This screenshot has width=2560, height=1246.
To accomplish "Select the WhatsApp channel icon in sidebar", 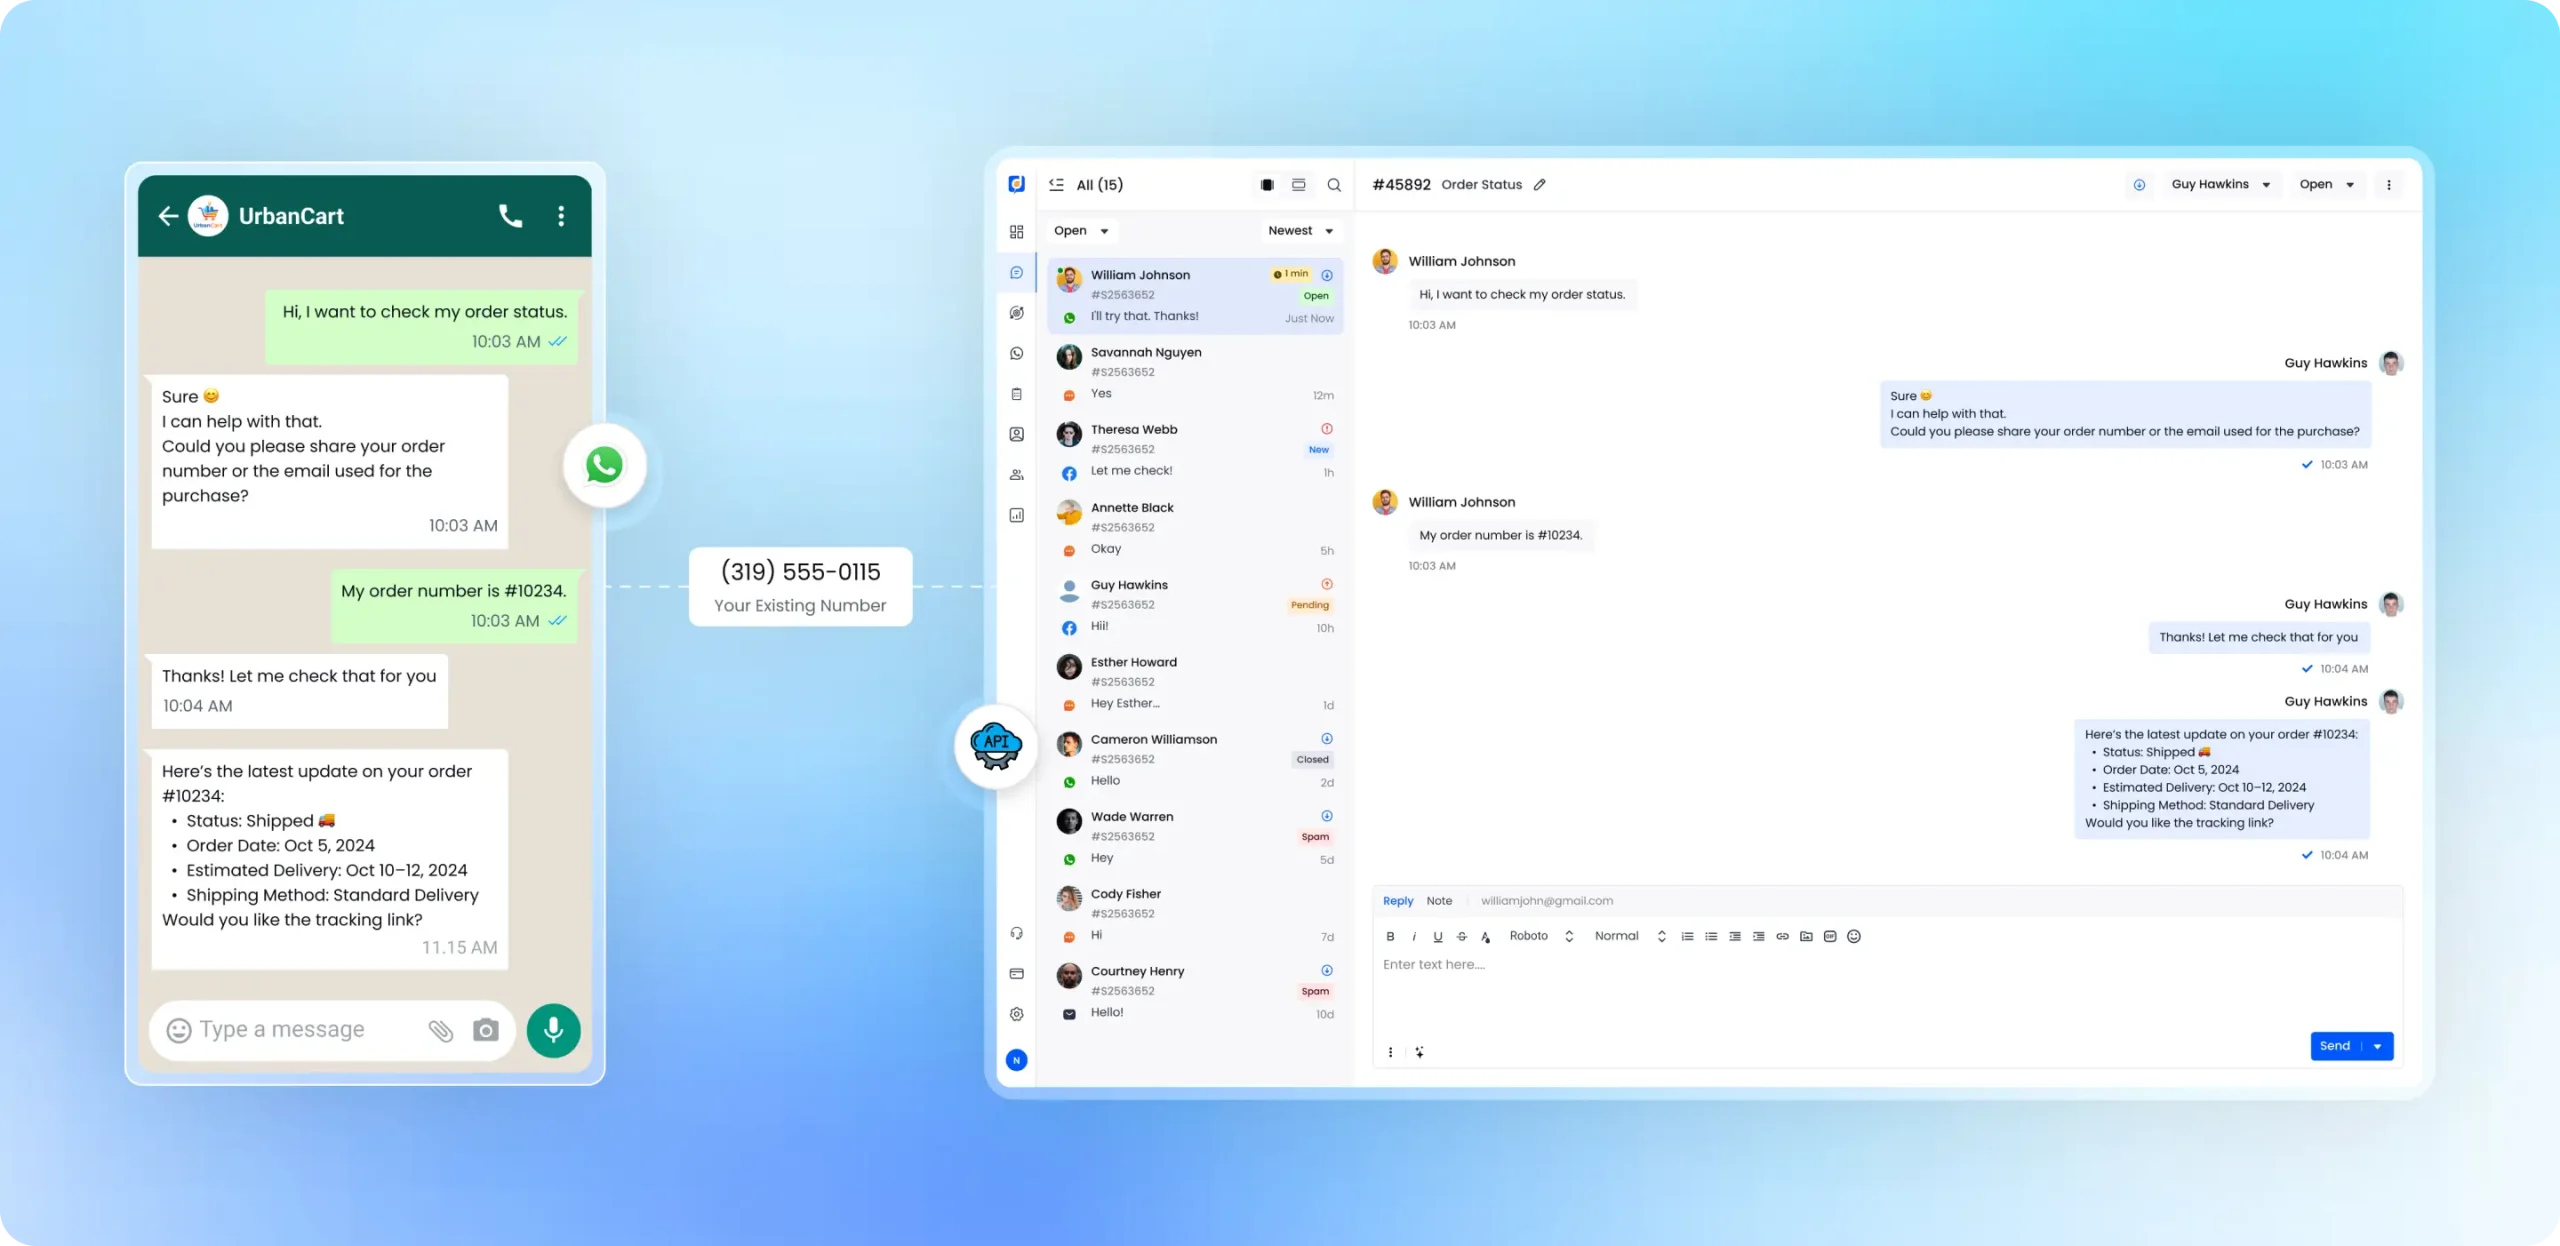I will tap(1016, 353).
